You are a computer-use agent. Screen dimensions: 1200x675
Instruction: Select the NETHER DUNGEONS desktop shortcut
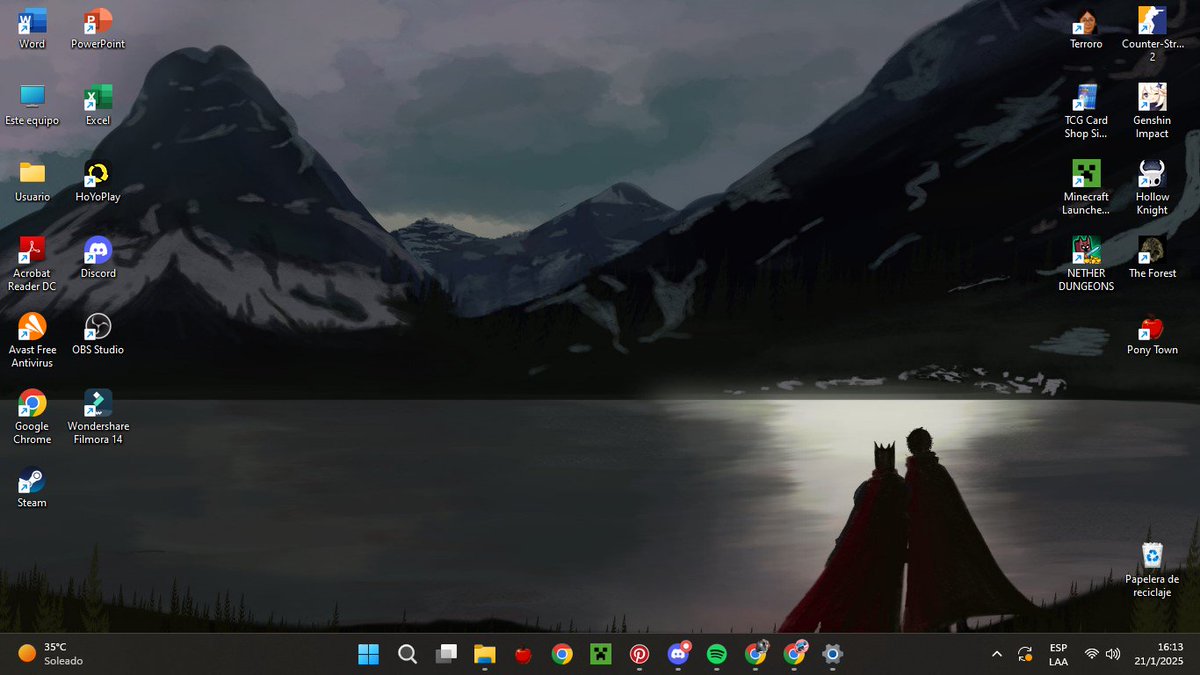point(1086,264)
